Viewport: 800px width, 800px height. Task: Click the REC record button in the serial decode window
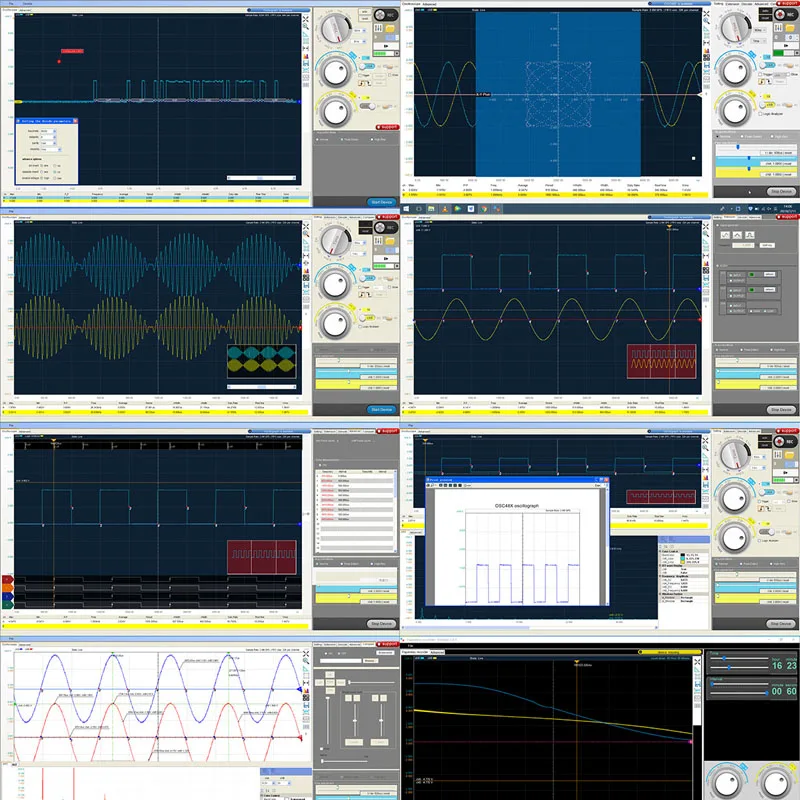pyautogui.click(x=386, y=15)
